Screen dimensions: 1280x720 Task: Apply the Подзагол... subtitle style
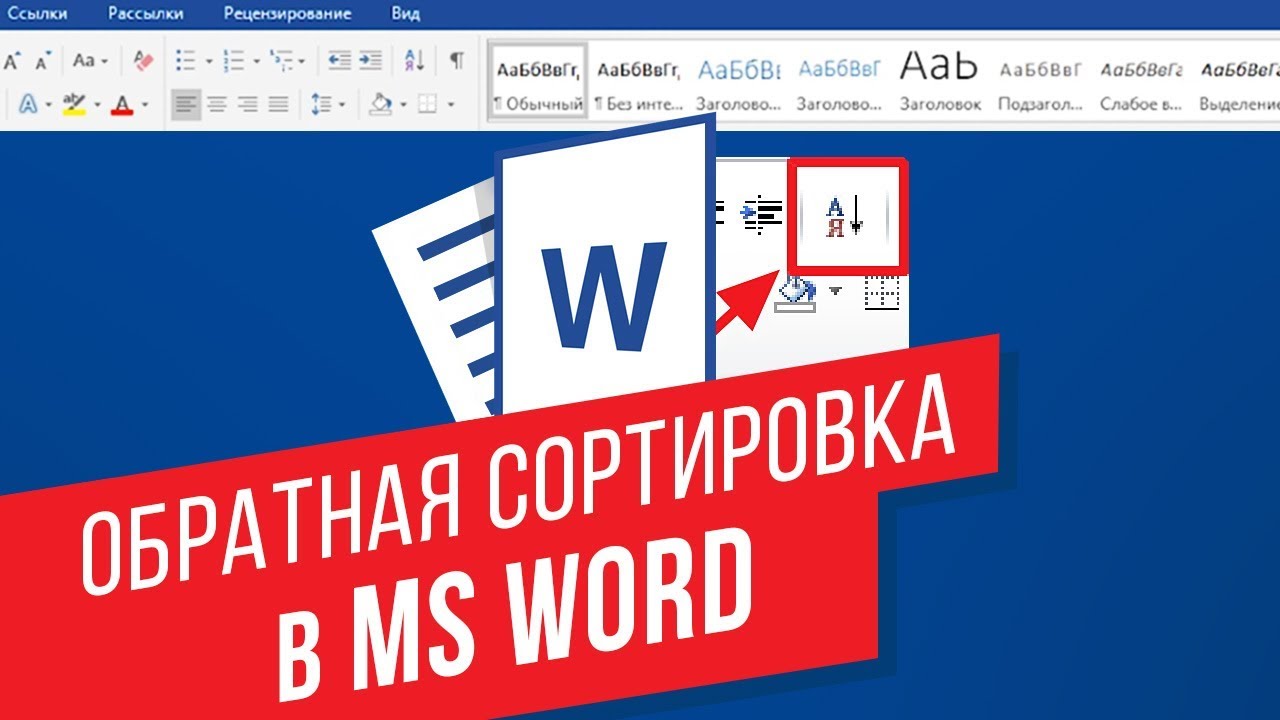(x=1041, y=82)
